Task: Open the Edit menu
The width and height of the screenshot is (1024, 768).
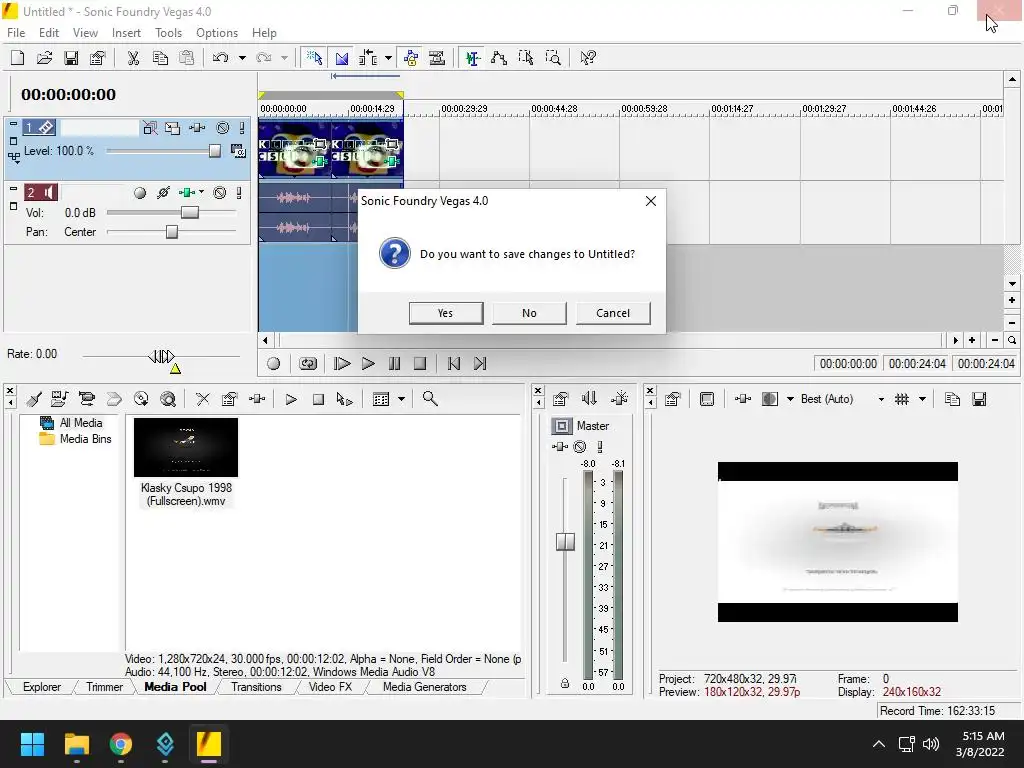Action: tap(49, 33)
